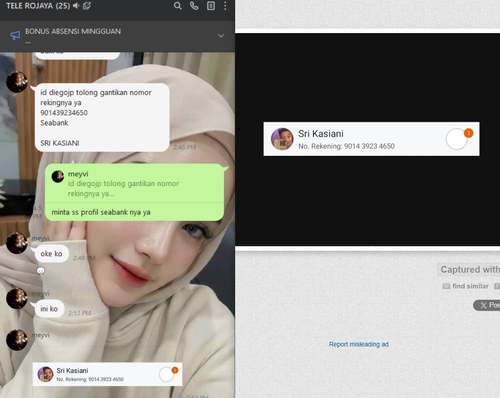Viewport: 500px width, 398px height.
Task: Click the megaphone pinned message icon
Action: [x=15, y=35]
